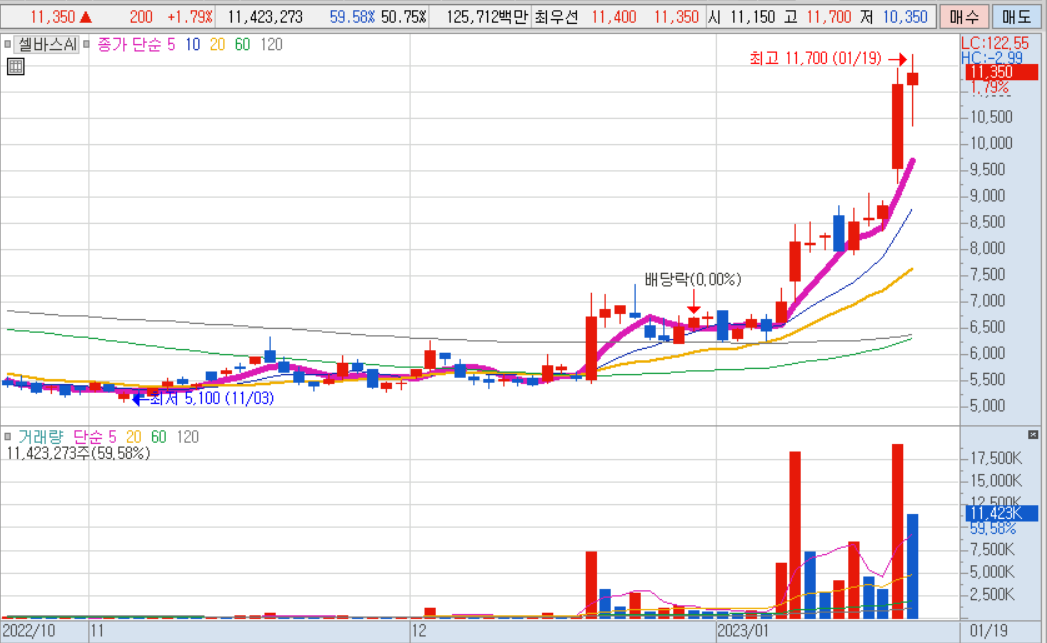This screenshot has width=1047, height=643.
Task: Click the HC:-2.99 value
Action: tap(992, 57)
